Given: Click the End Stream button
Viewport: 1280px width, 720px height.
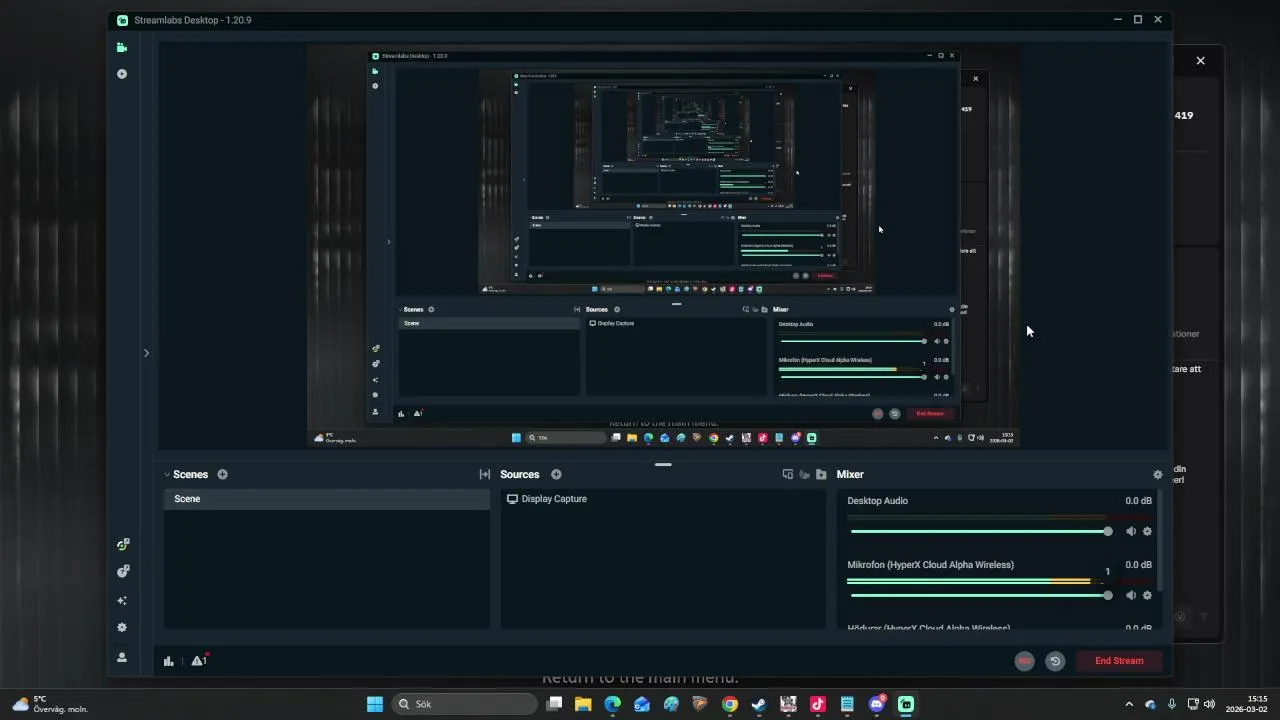Looking at the screenshot, I should tap(1119, 661).
